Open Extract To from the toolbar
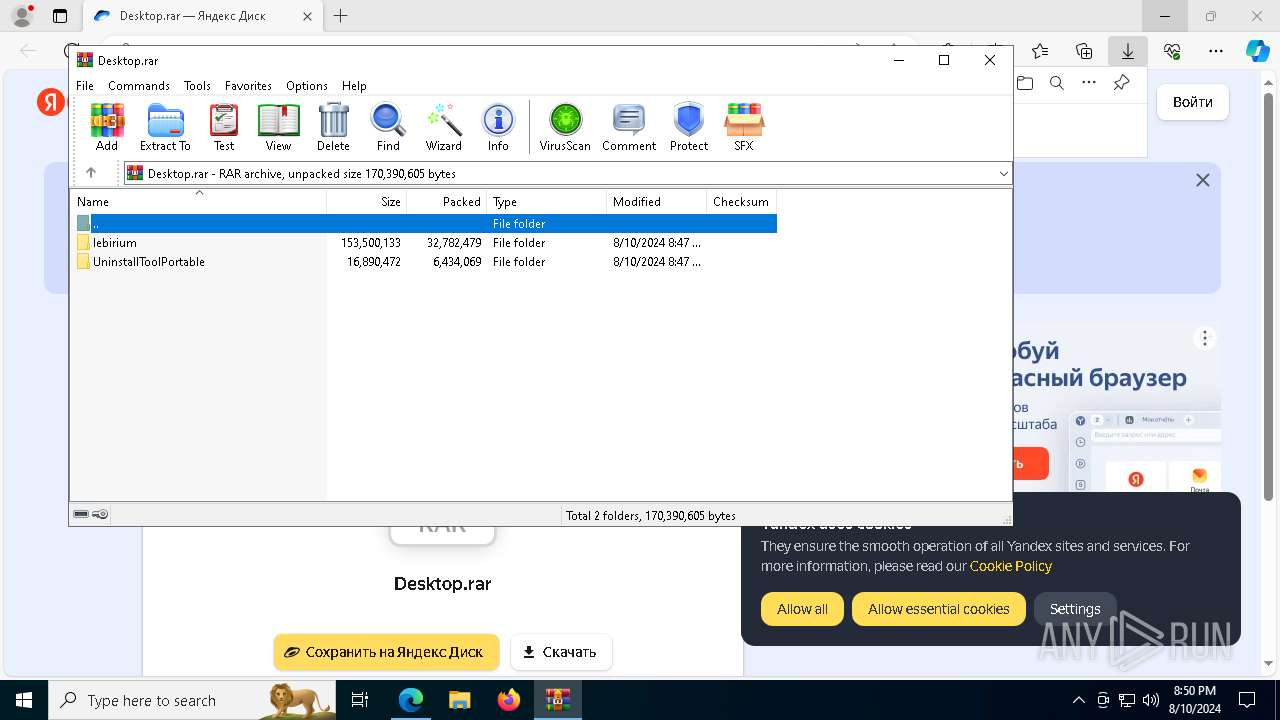 click(165, 127)
